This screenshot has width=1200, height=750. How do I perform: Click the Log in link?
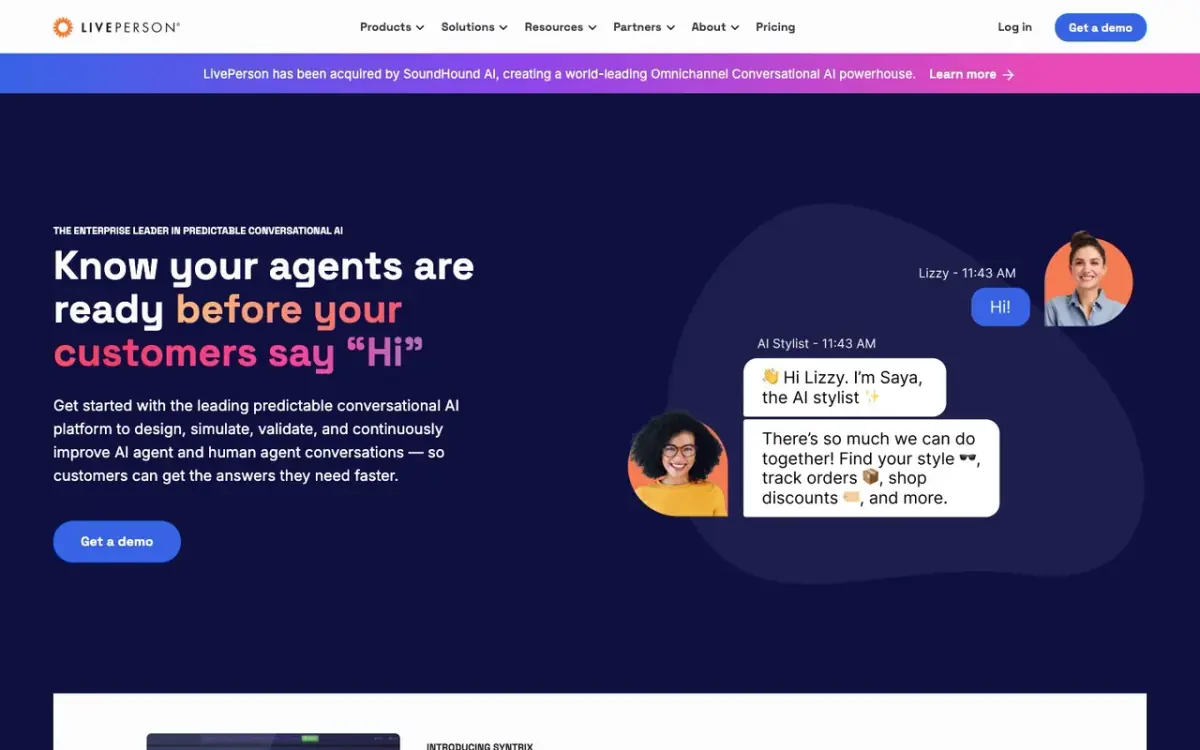click(x=1014, y=27)
